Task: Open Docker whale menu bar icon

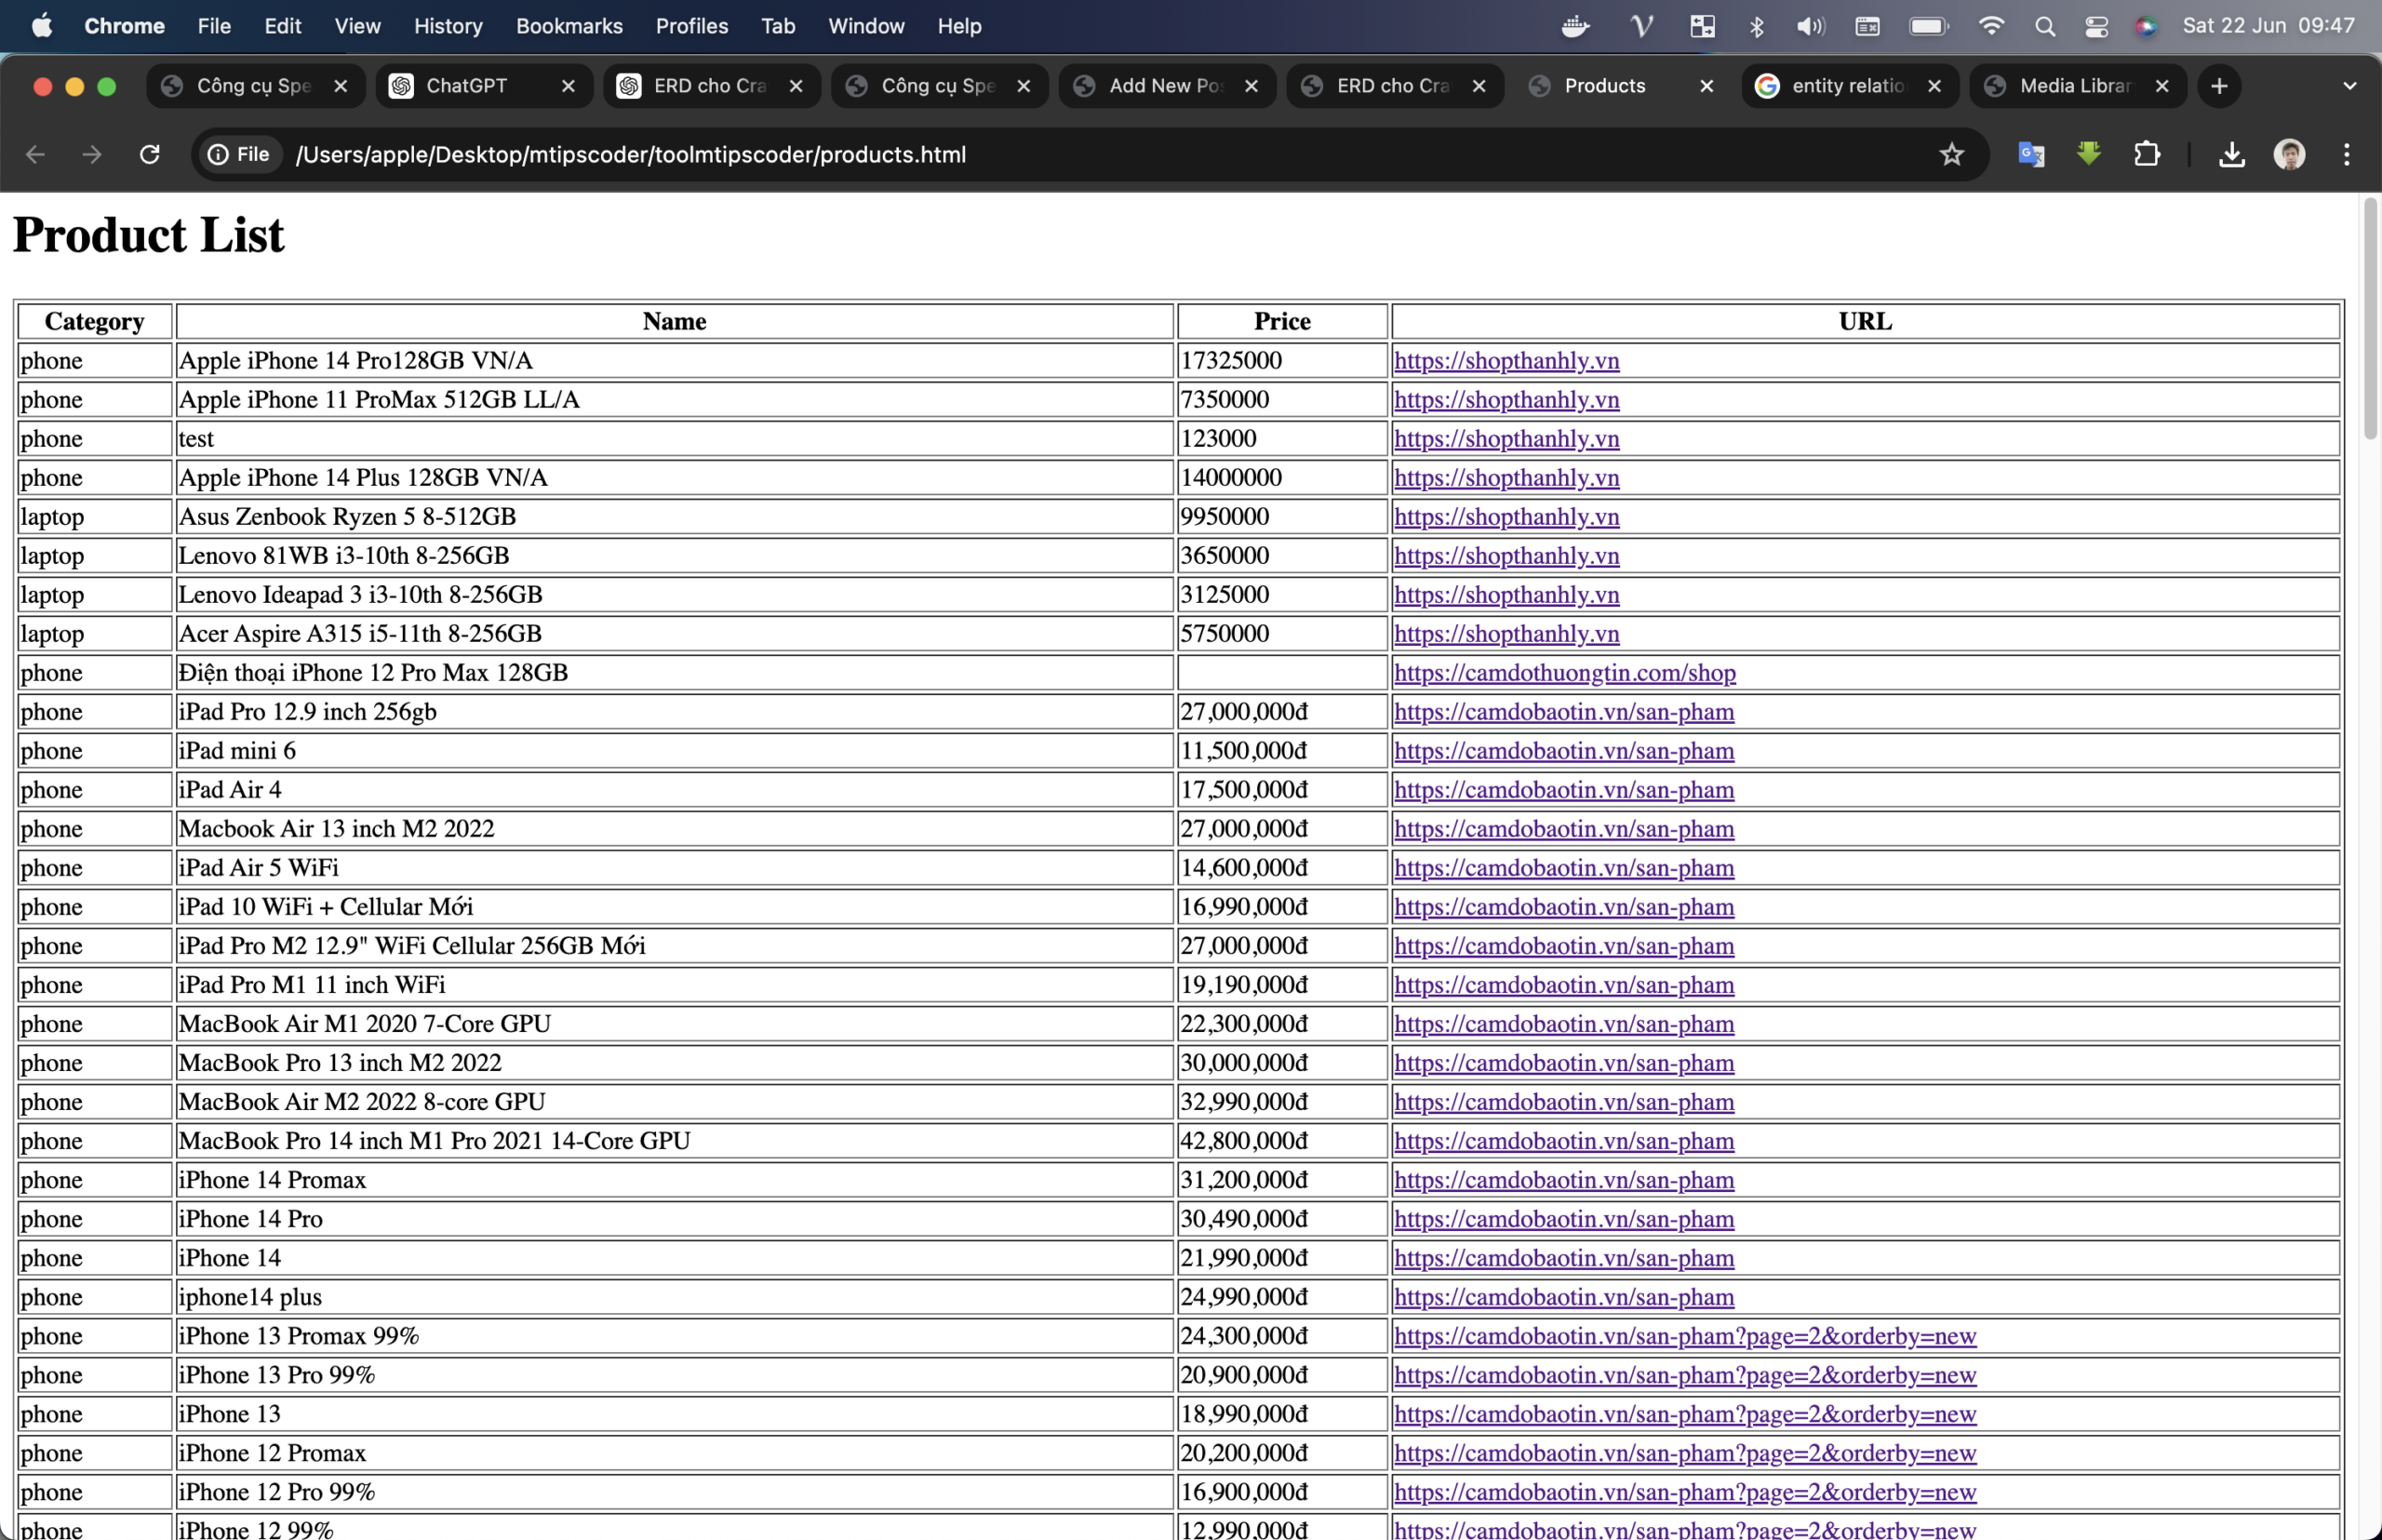Action: click(1576, 26)
